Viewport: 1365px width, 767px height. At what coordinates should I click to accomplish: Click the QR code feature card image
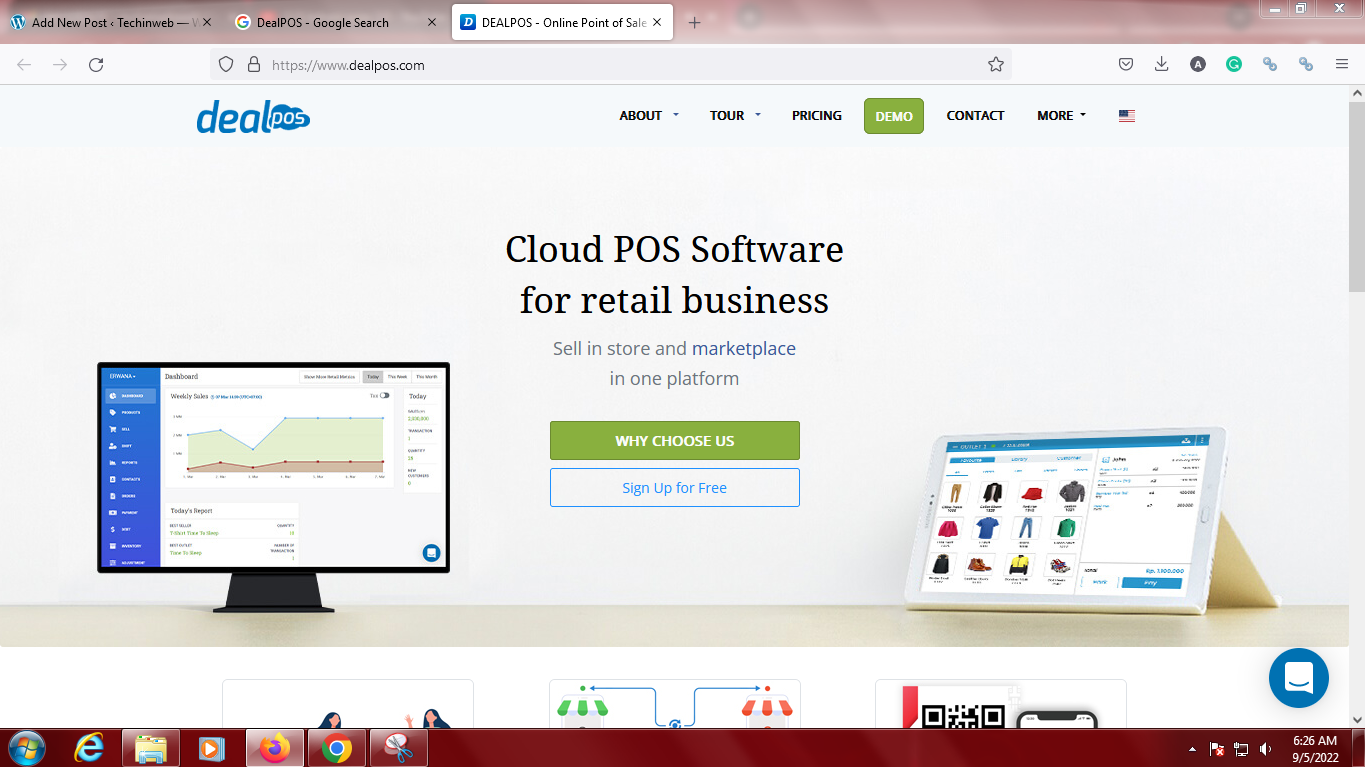coord(1001,705)
